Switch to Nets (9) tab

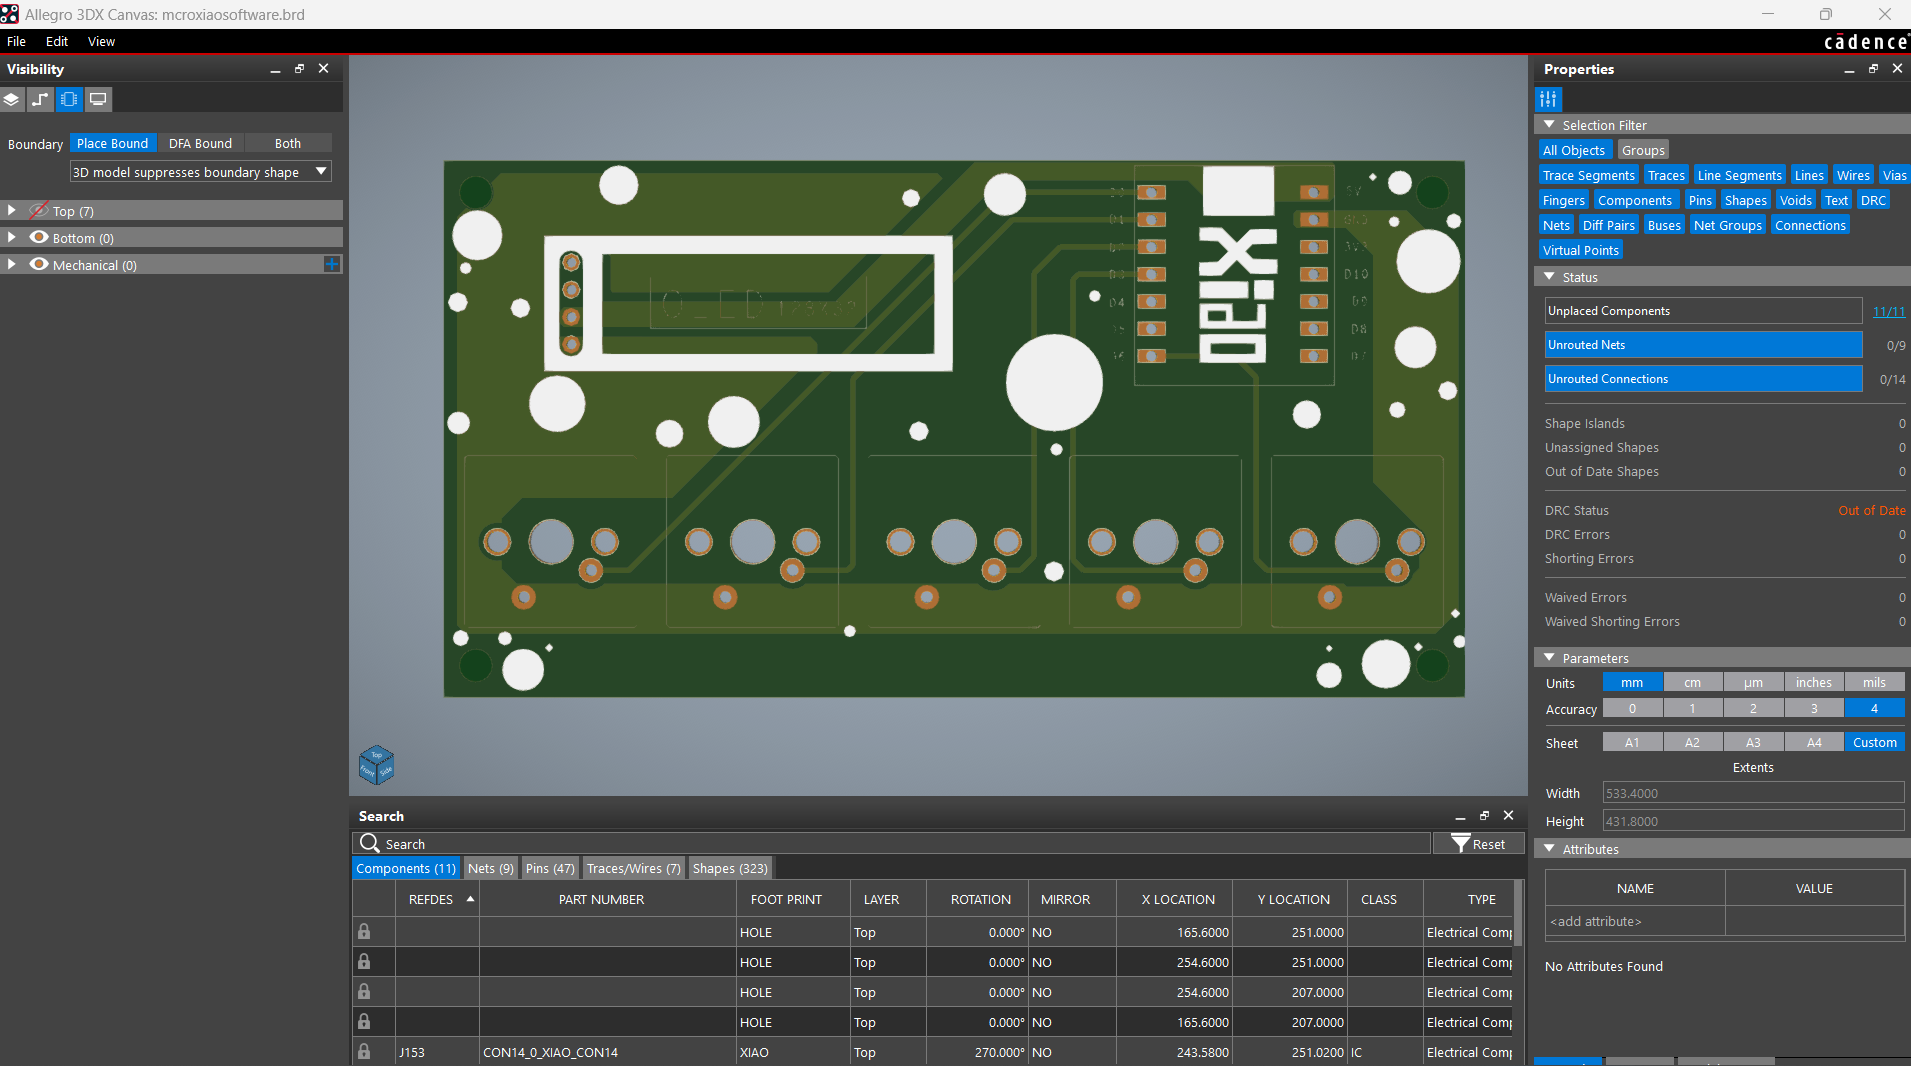click(490, 868)
